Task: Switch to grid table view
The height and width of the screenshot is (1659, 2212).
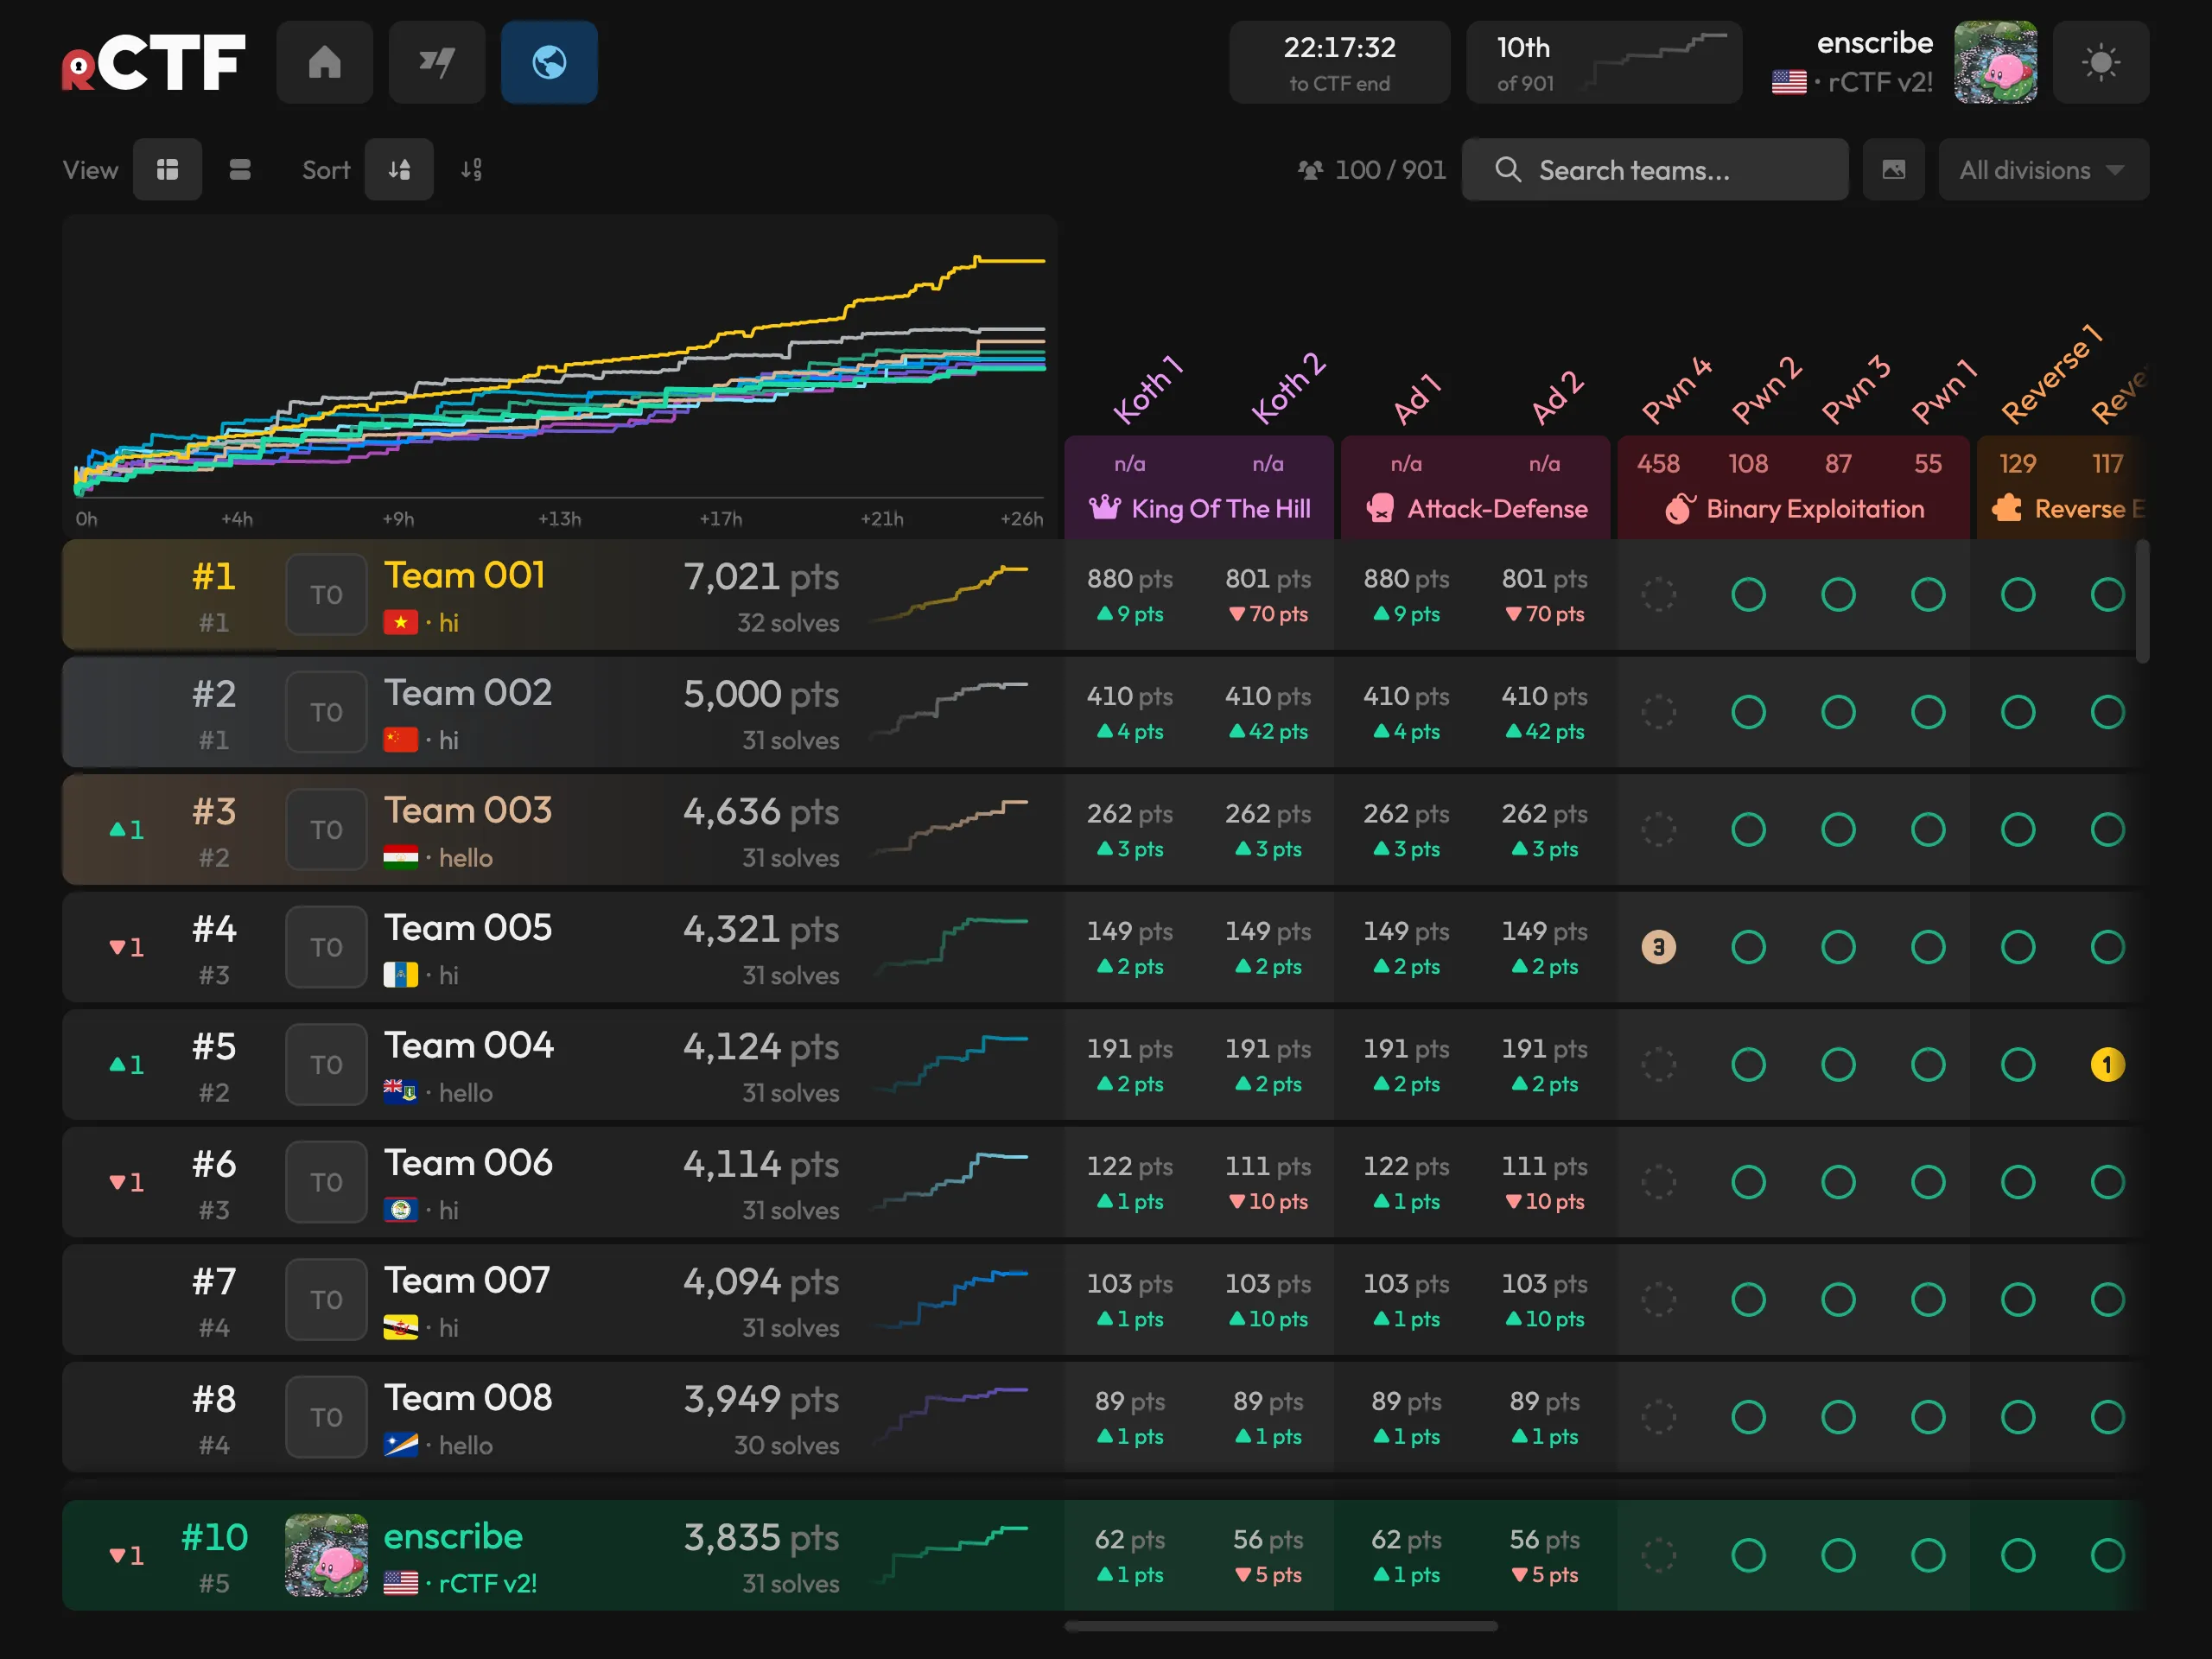Action: click(167, 170)
